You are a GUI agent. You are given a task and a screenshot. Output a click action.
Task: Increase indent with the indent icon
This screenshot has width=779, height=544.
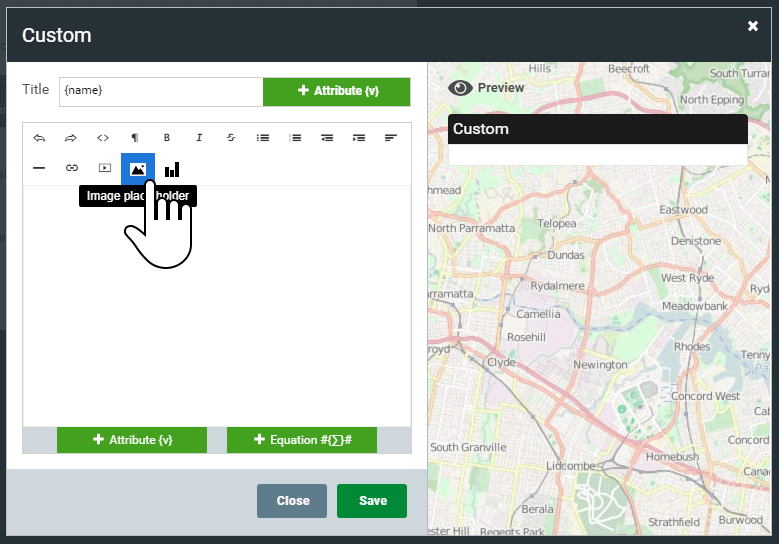[359, 138]
